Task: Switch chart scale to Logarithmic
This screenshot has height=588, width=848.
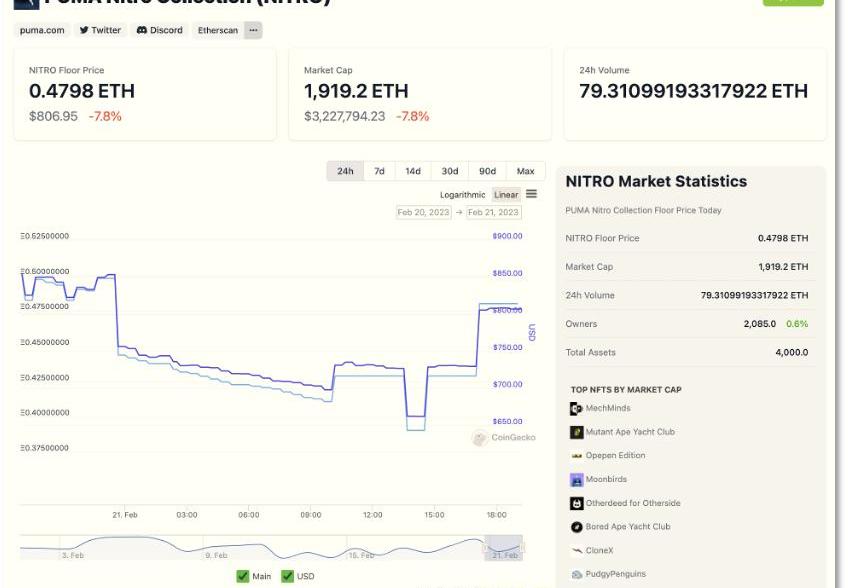Action: pyautogui.click(x=462, y=195)
